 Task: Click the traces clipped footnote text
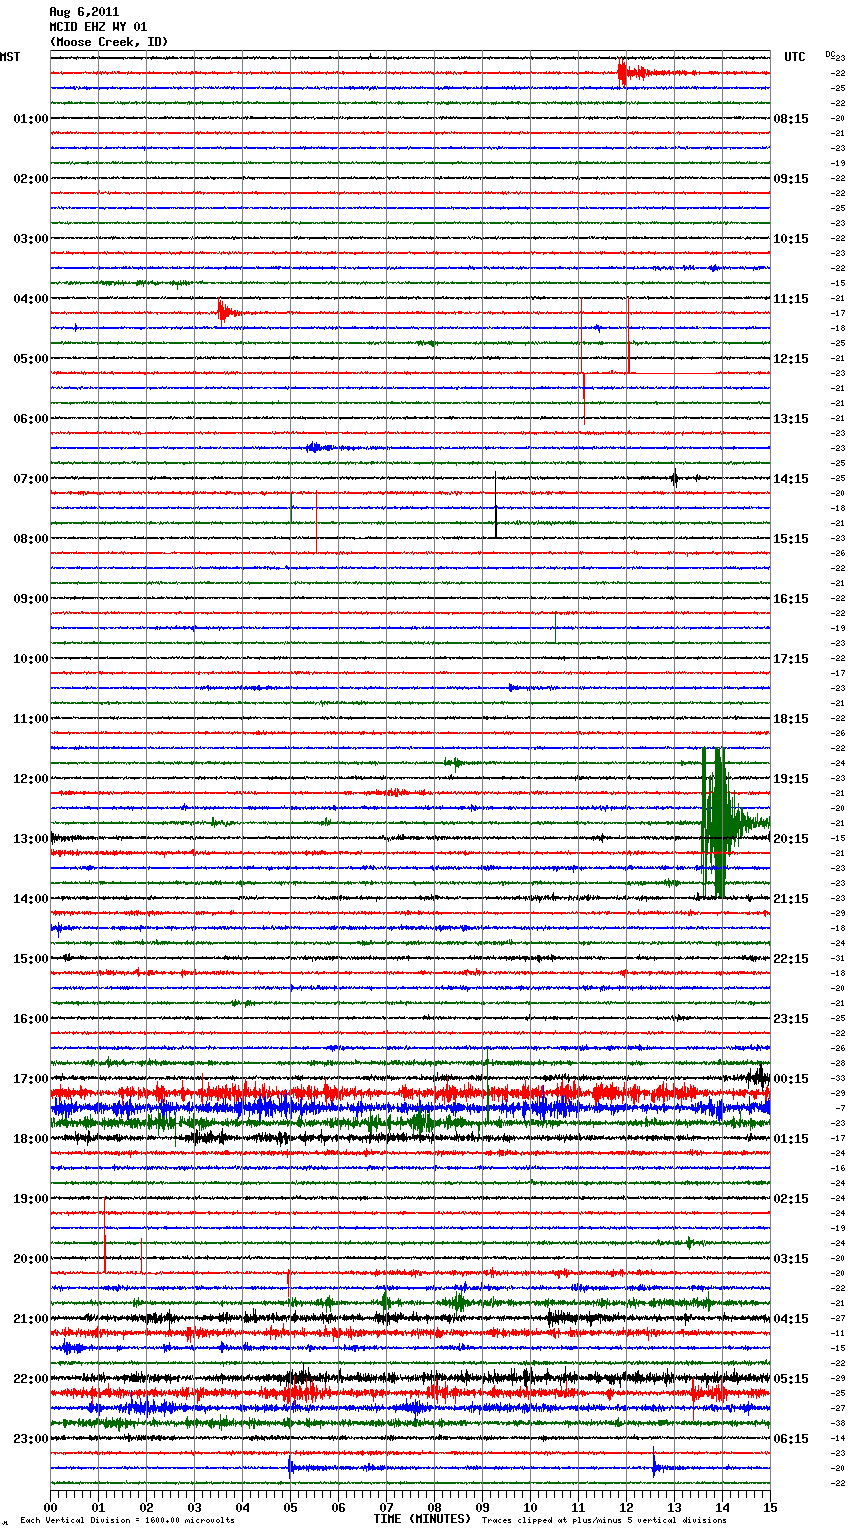coord(604,1521)
